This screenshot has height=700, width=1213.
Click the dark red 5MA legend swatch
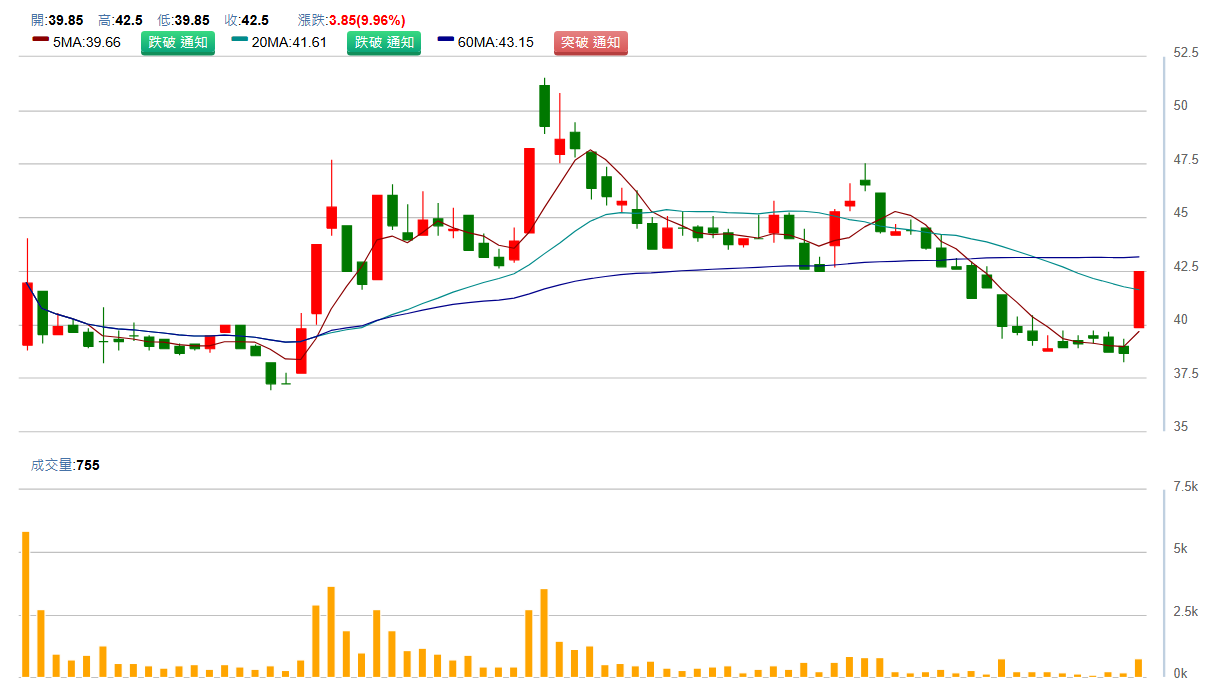(x=40, y=39)
